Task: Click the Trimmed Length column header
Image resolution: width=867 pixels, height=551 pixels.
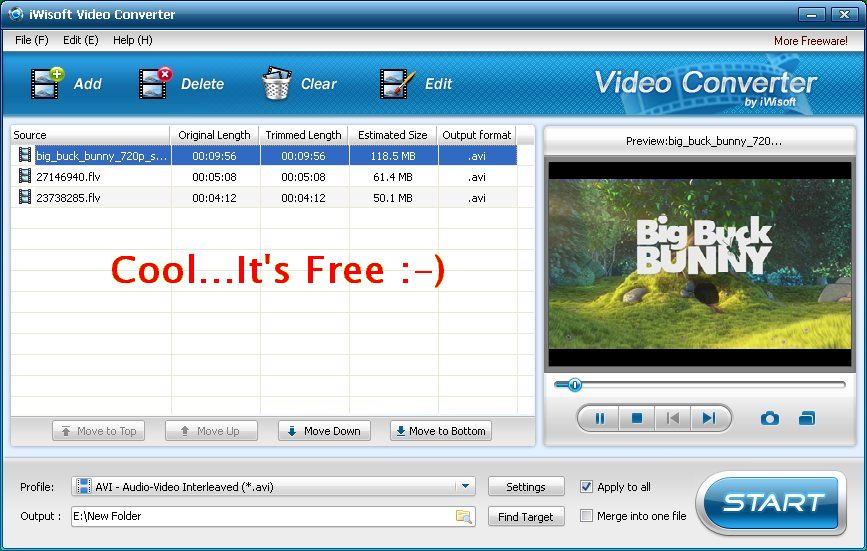Action: pyautogui.click(x=304, y=135)
